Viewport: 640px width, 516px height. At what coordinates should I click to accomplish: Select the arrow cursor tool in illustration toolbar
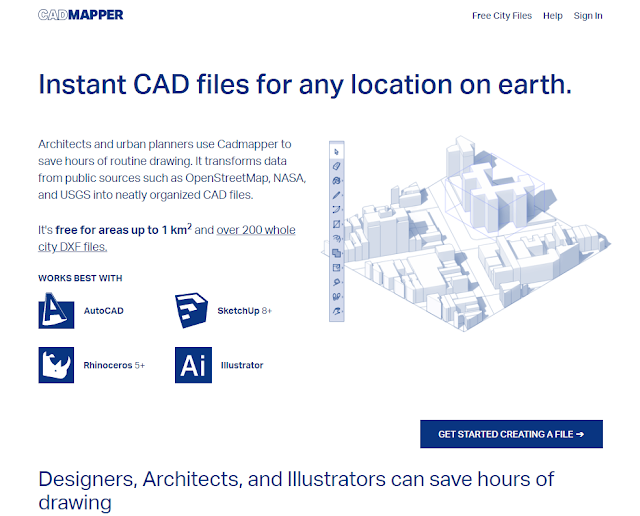pos(337,151)
